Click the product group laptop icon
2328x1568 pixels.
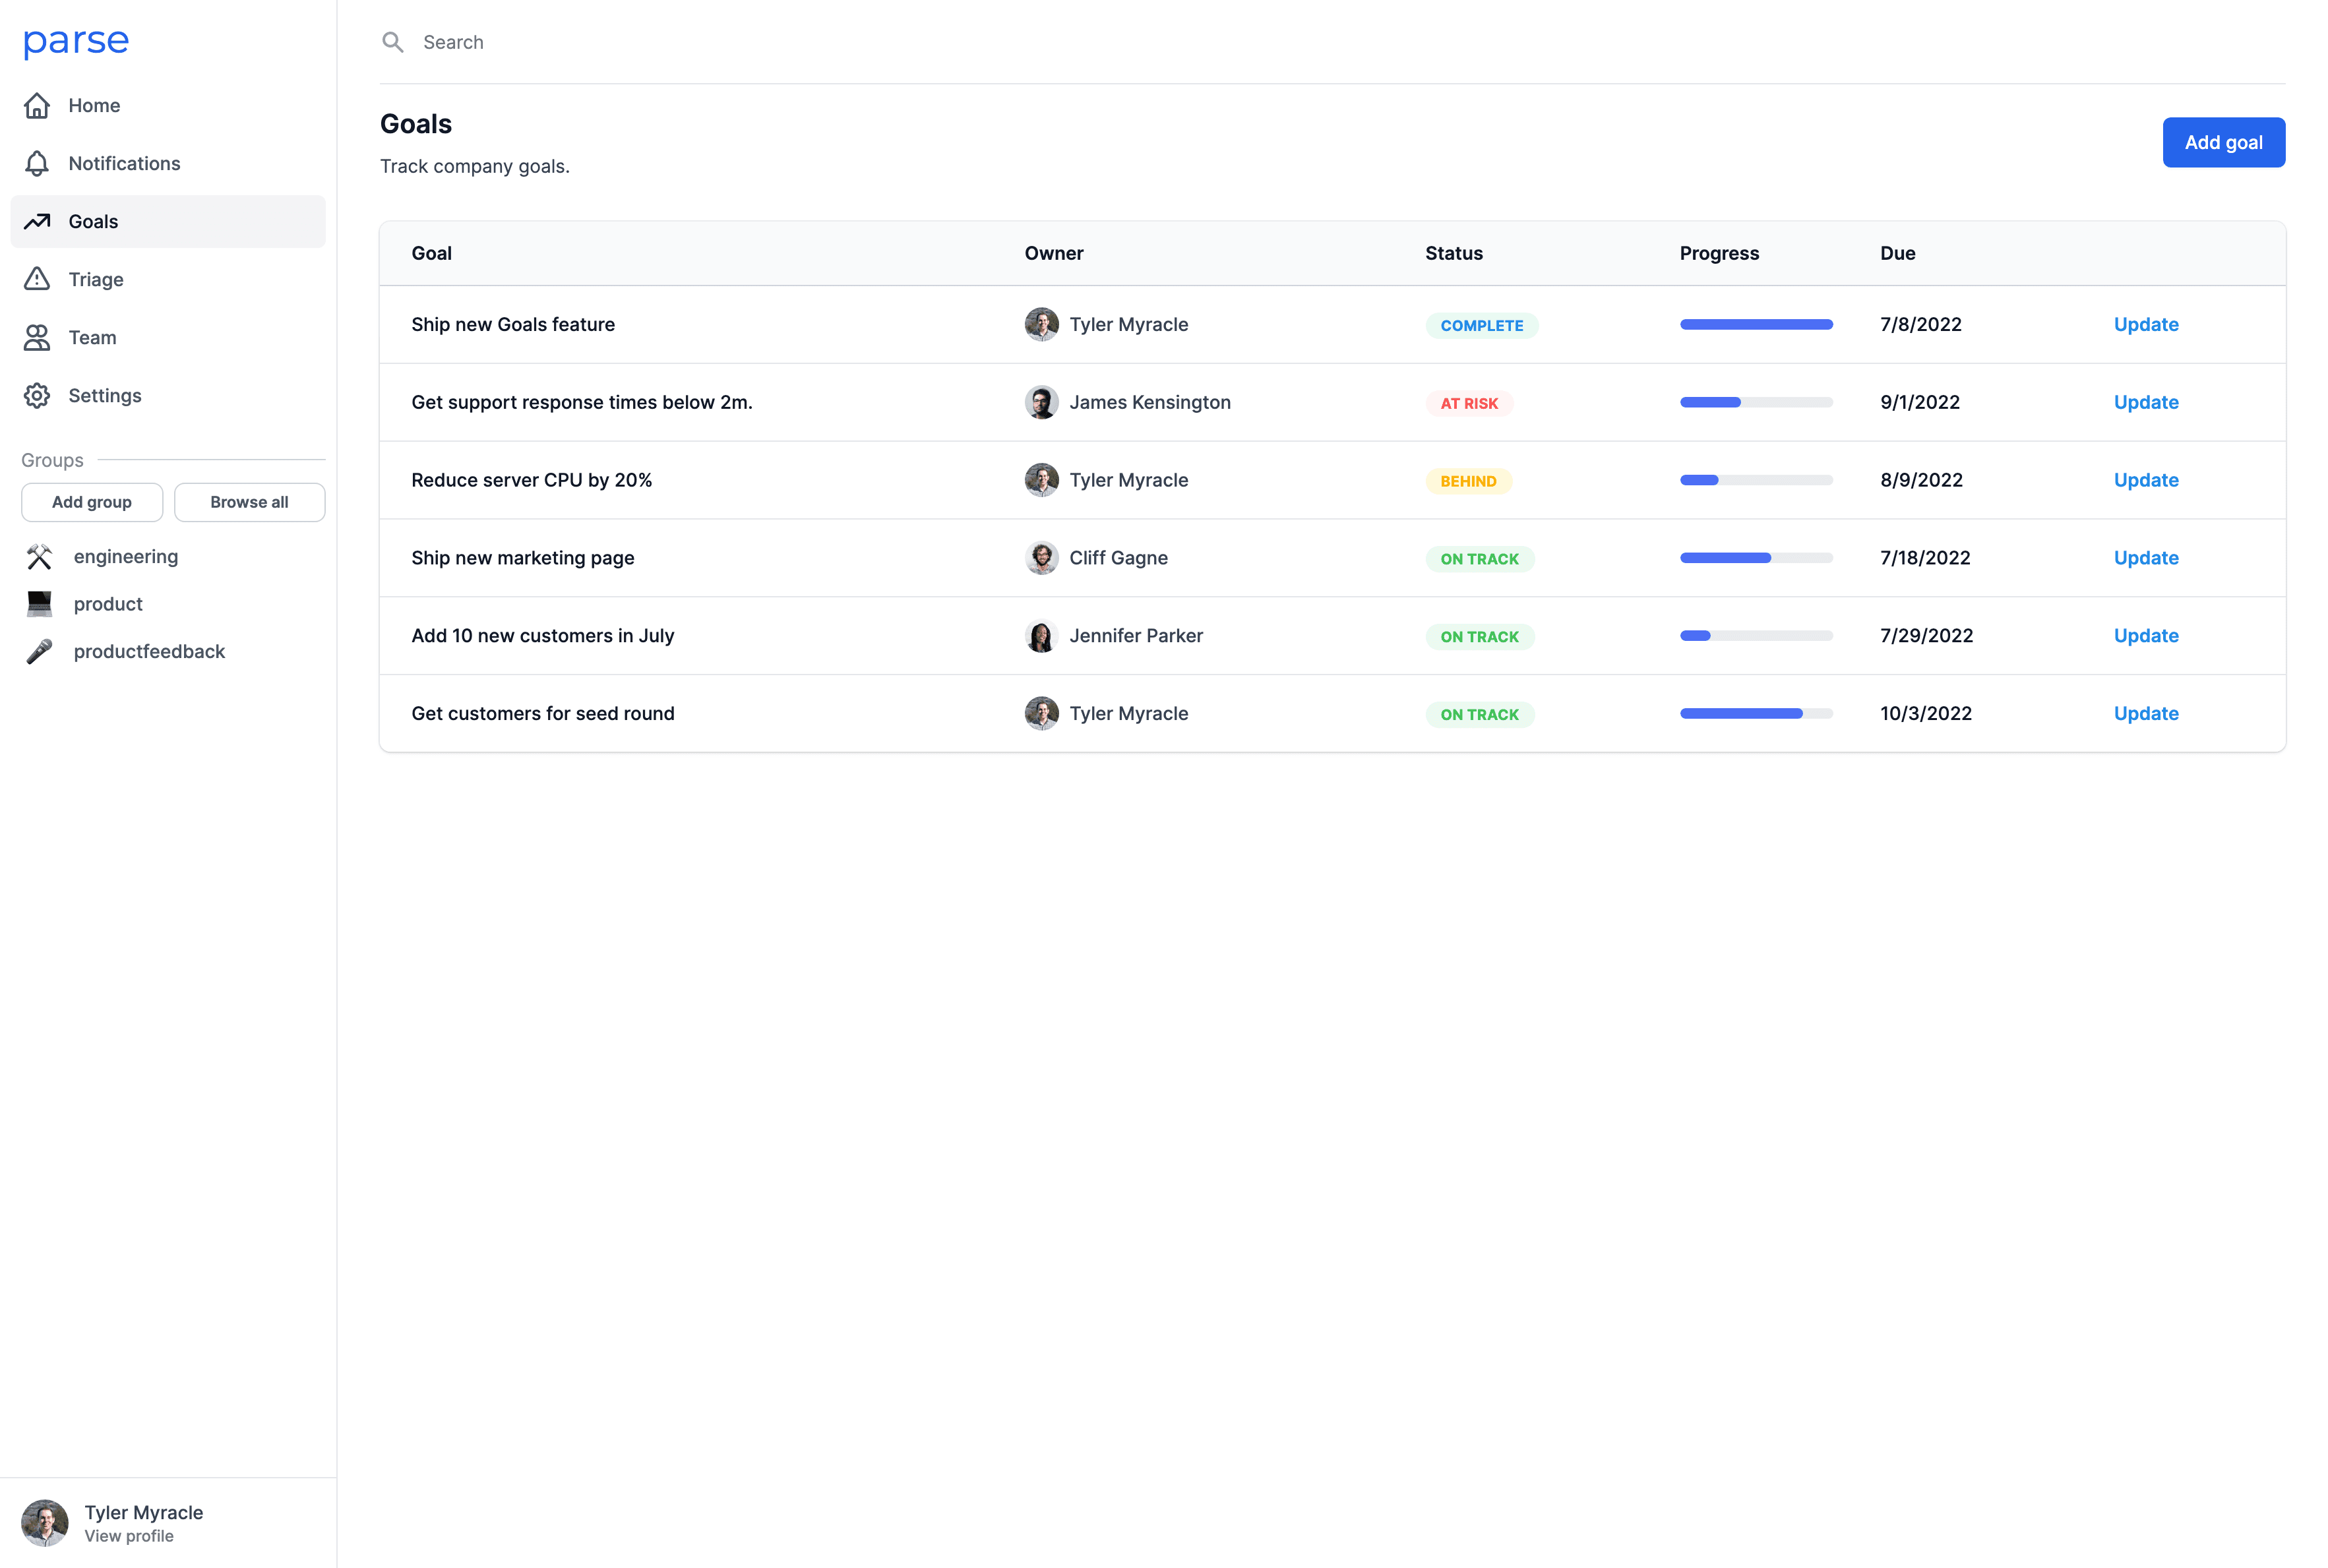[39, 604]
